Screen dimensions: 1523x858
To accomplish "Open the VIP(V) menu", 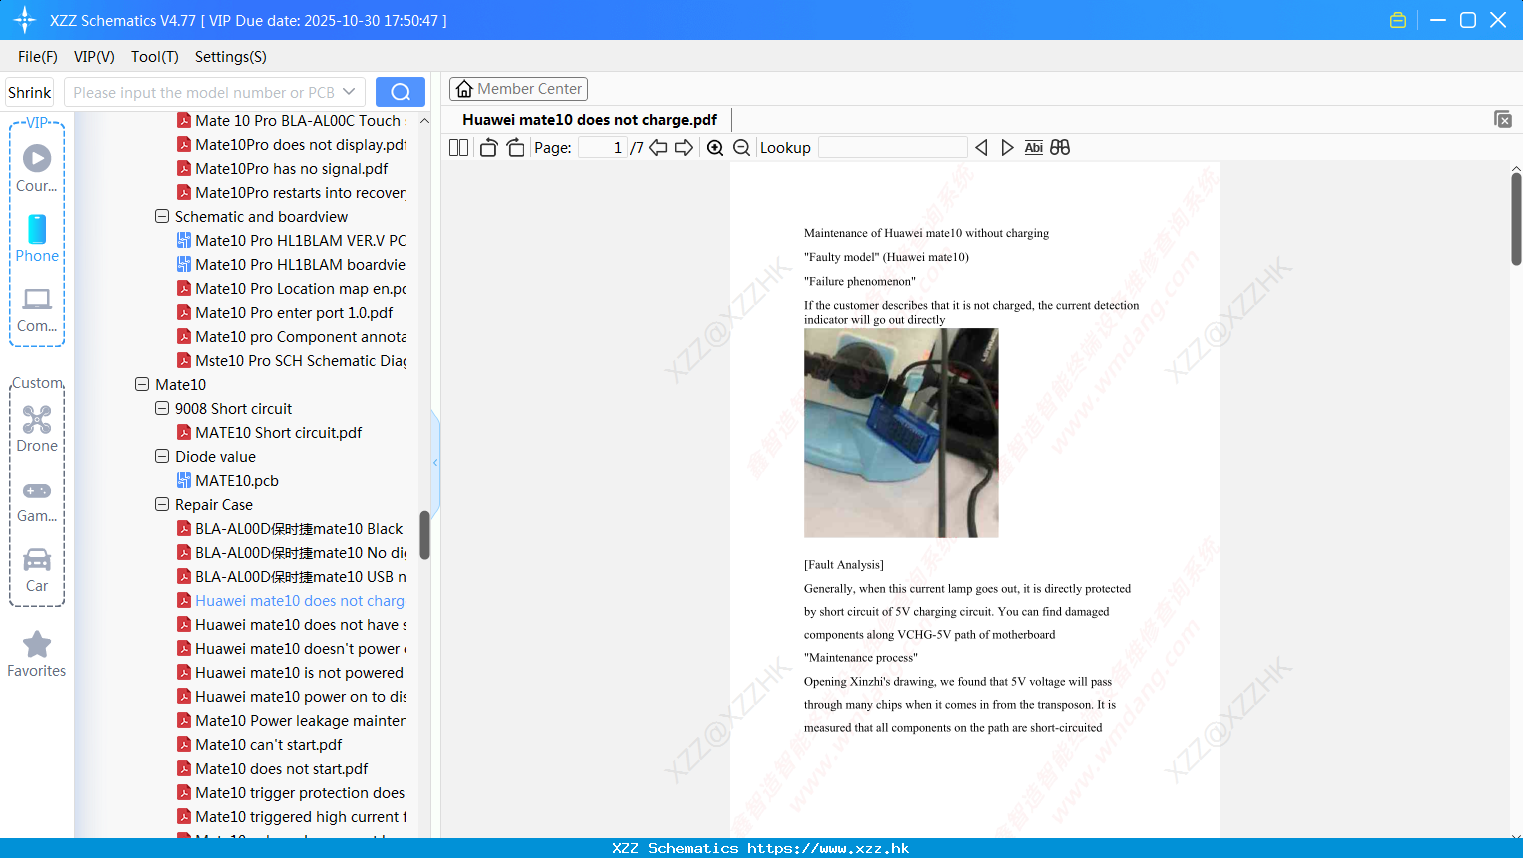I will tap(94, 57).
